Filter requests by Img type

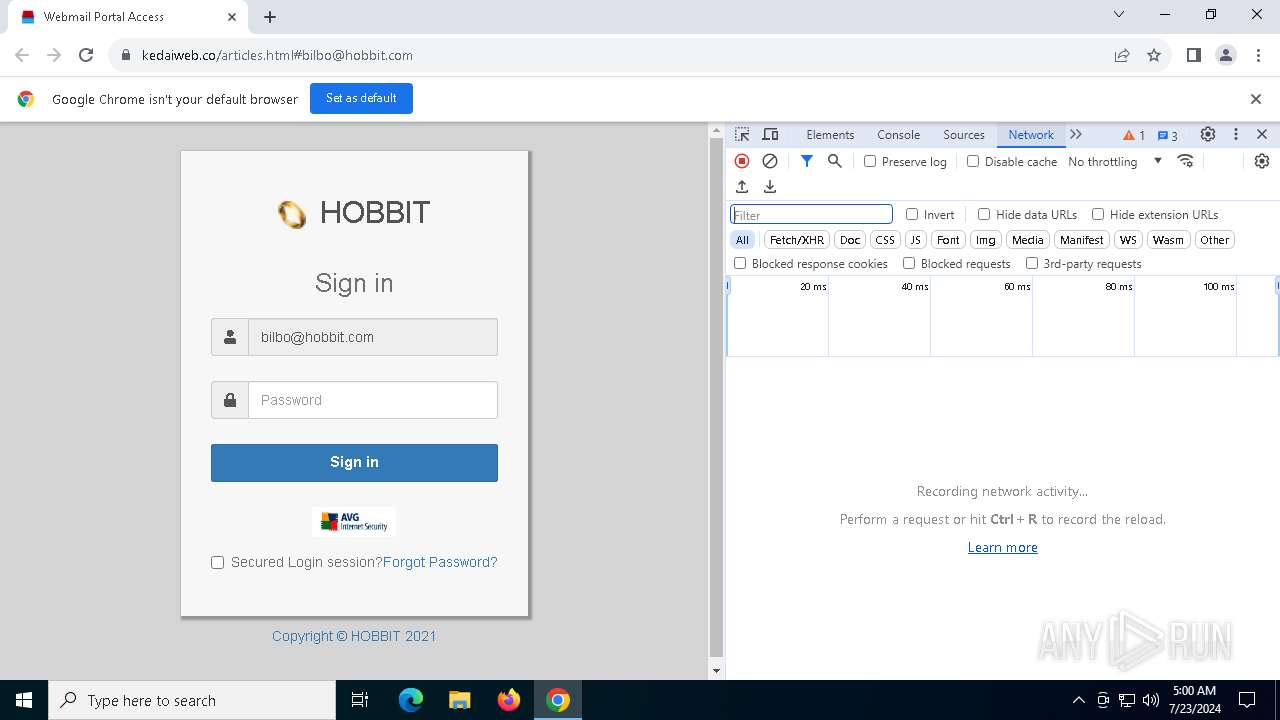click(986, 240)
